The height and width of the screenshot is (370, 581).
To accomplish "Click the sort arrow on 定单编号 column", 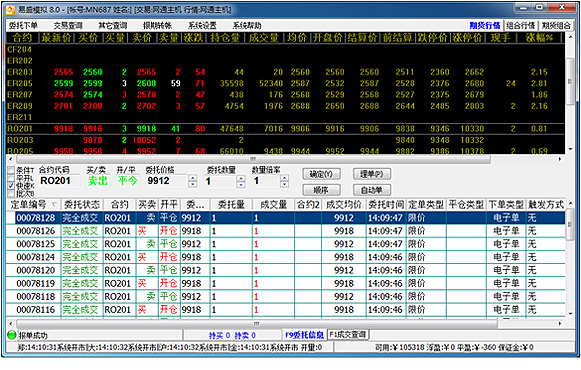I will [55, 204].
